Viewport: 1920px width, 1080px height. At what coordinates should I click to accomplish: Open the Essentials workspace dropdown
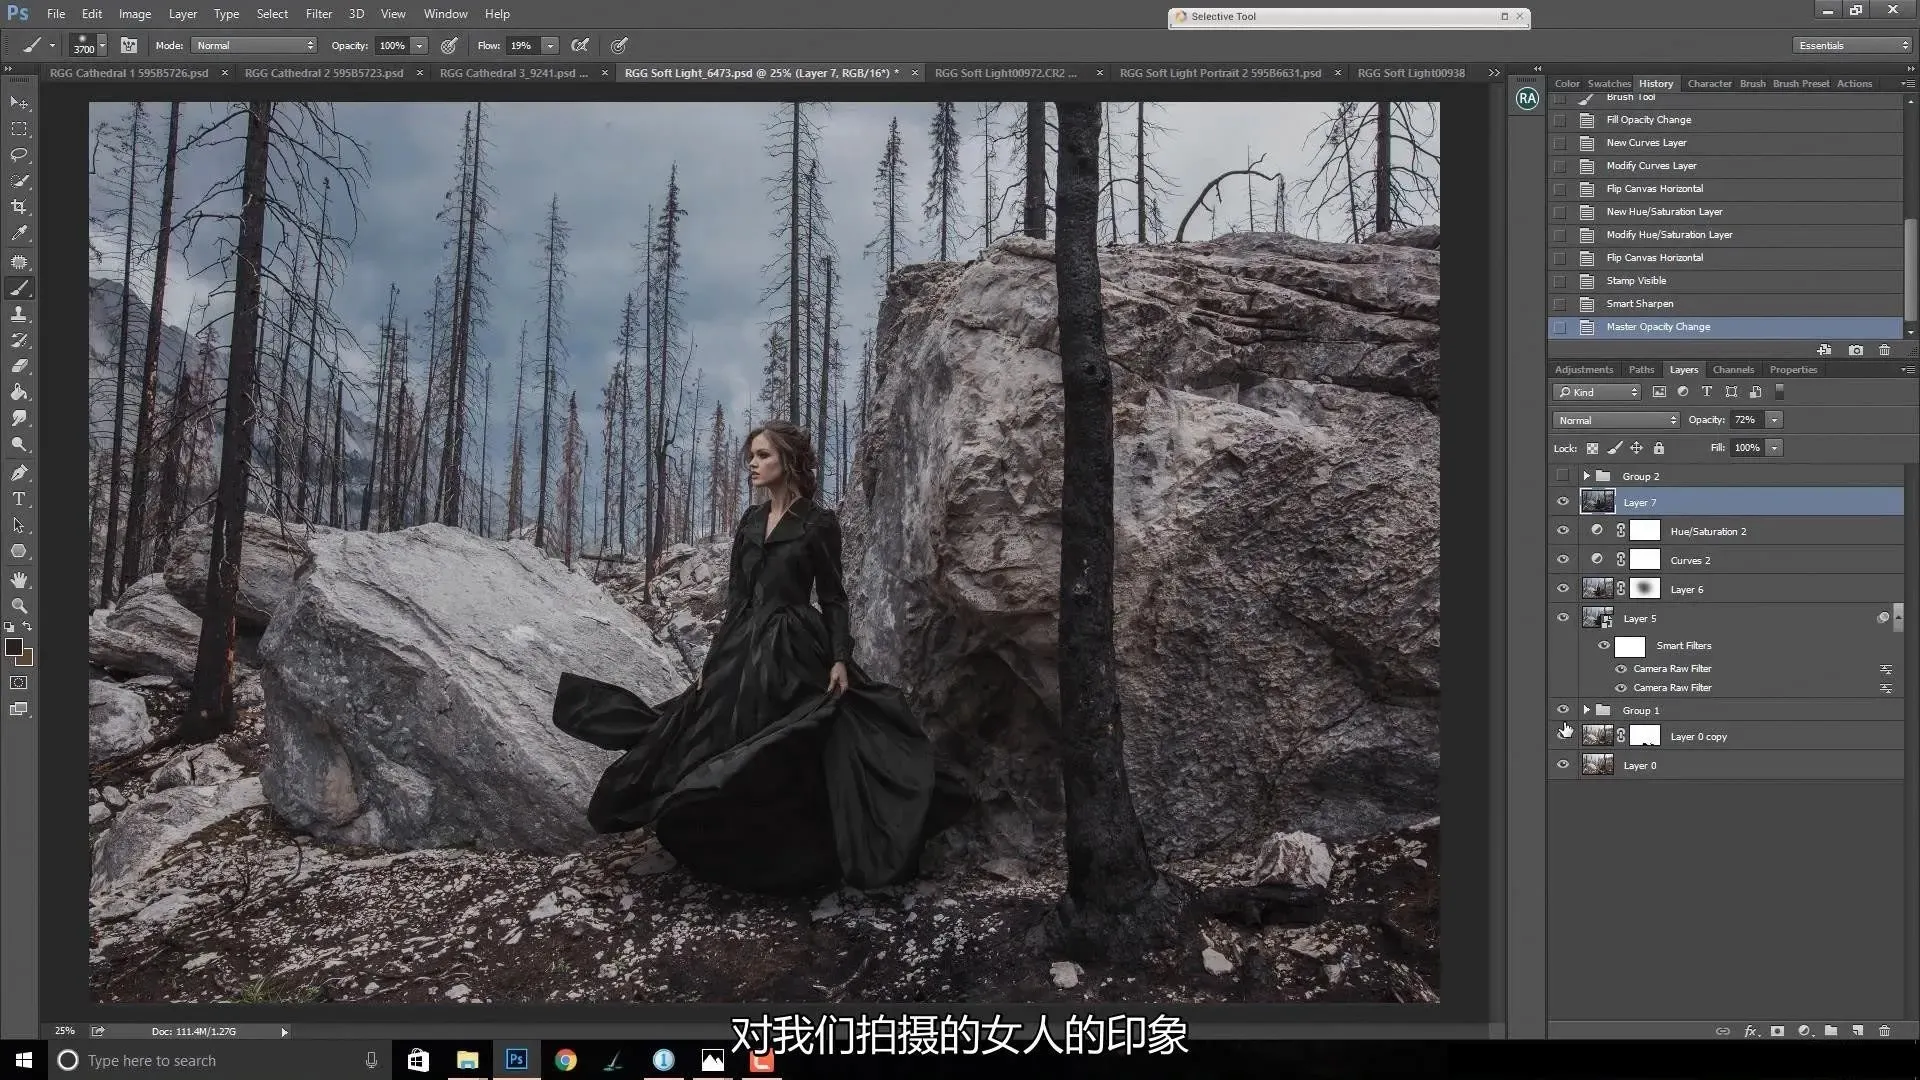click(1852, 46)
